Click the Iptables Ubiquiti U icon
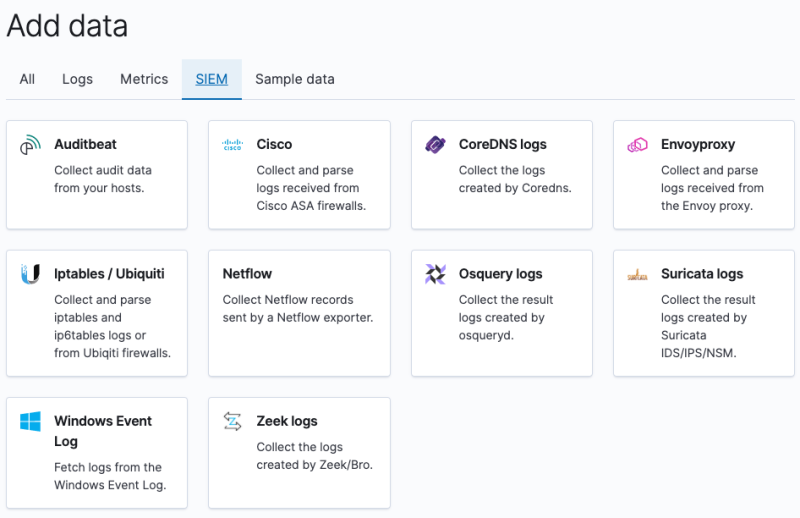The height and width of the screenshot is (518, 800). coord(30,274)
